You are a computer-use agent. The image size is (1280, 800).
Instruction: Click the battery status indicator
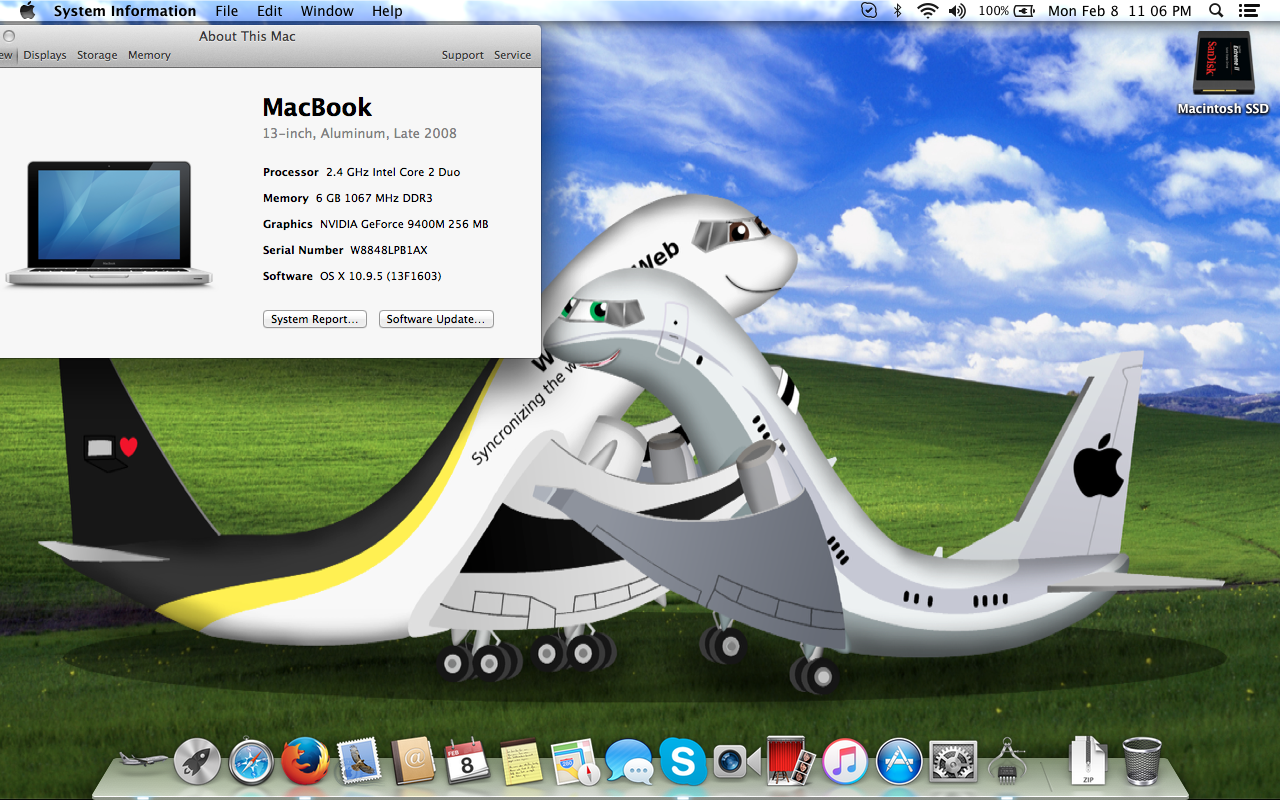click(x=1007, y=11)
